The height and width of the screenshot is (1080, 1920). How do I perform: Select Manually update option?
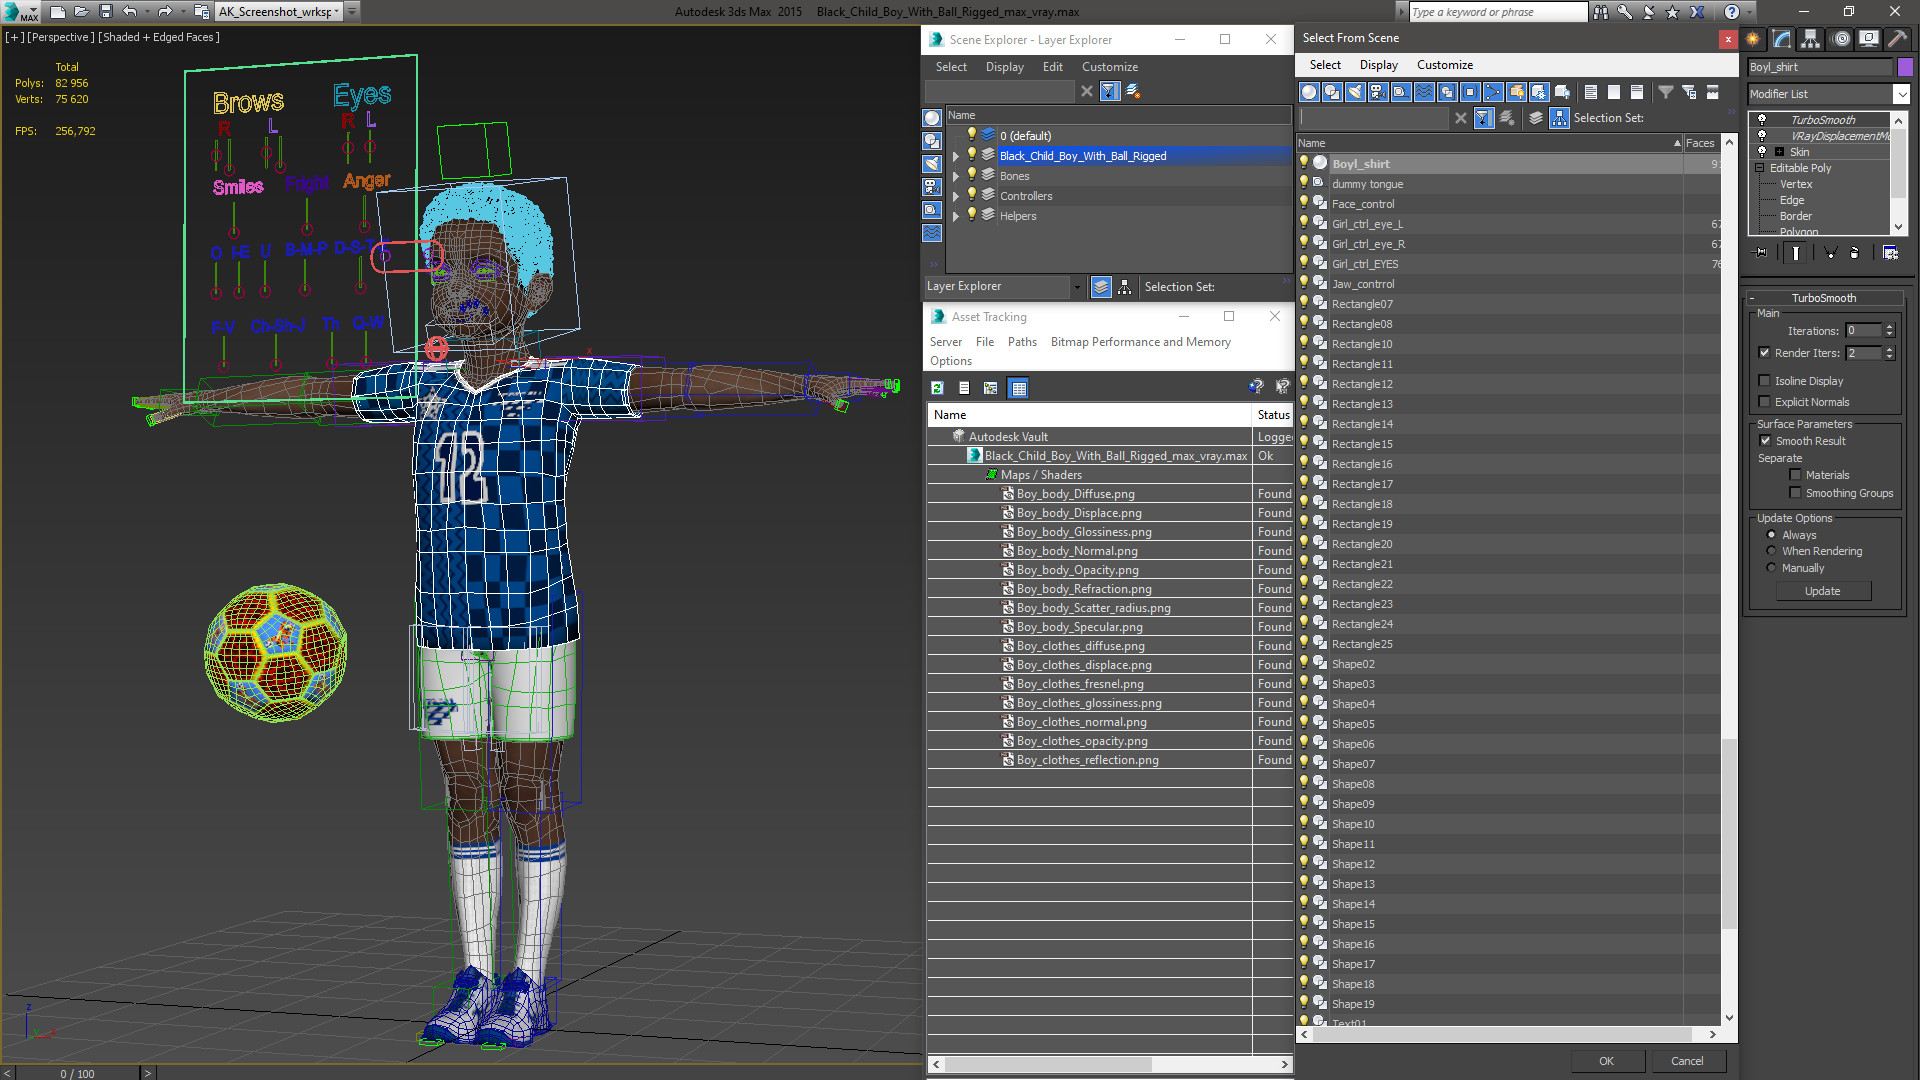pyautogui.click(x=1771, y=568)
